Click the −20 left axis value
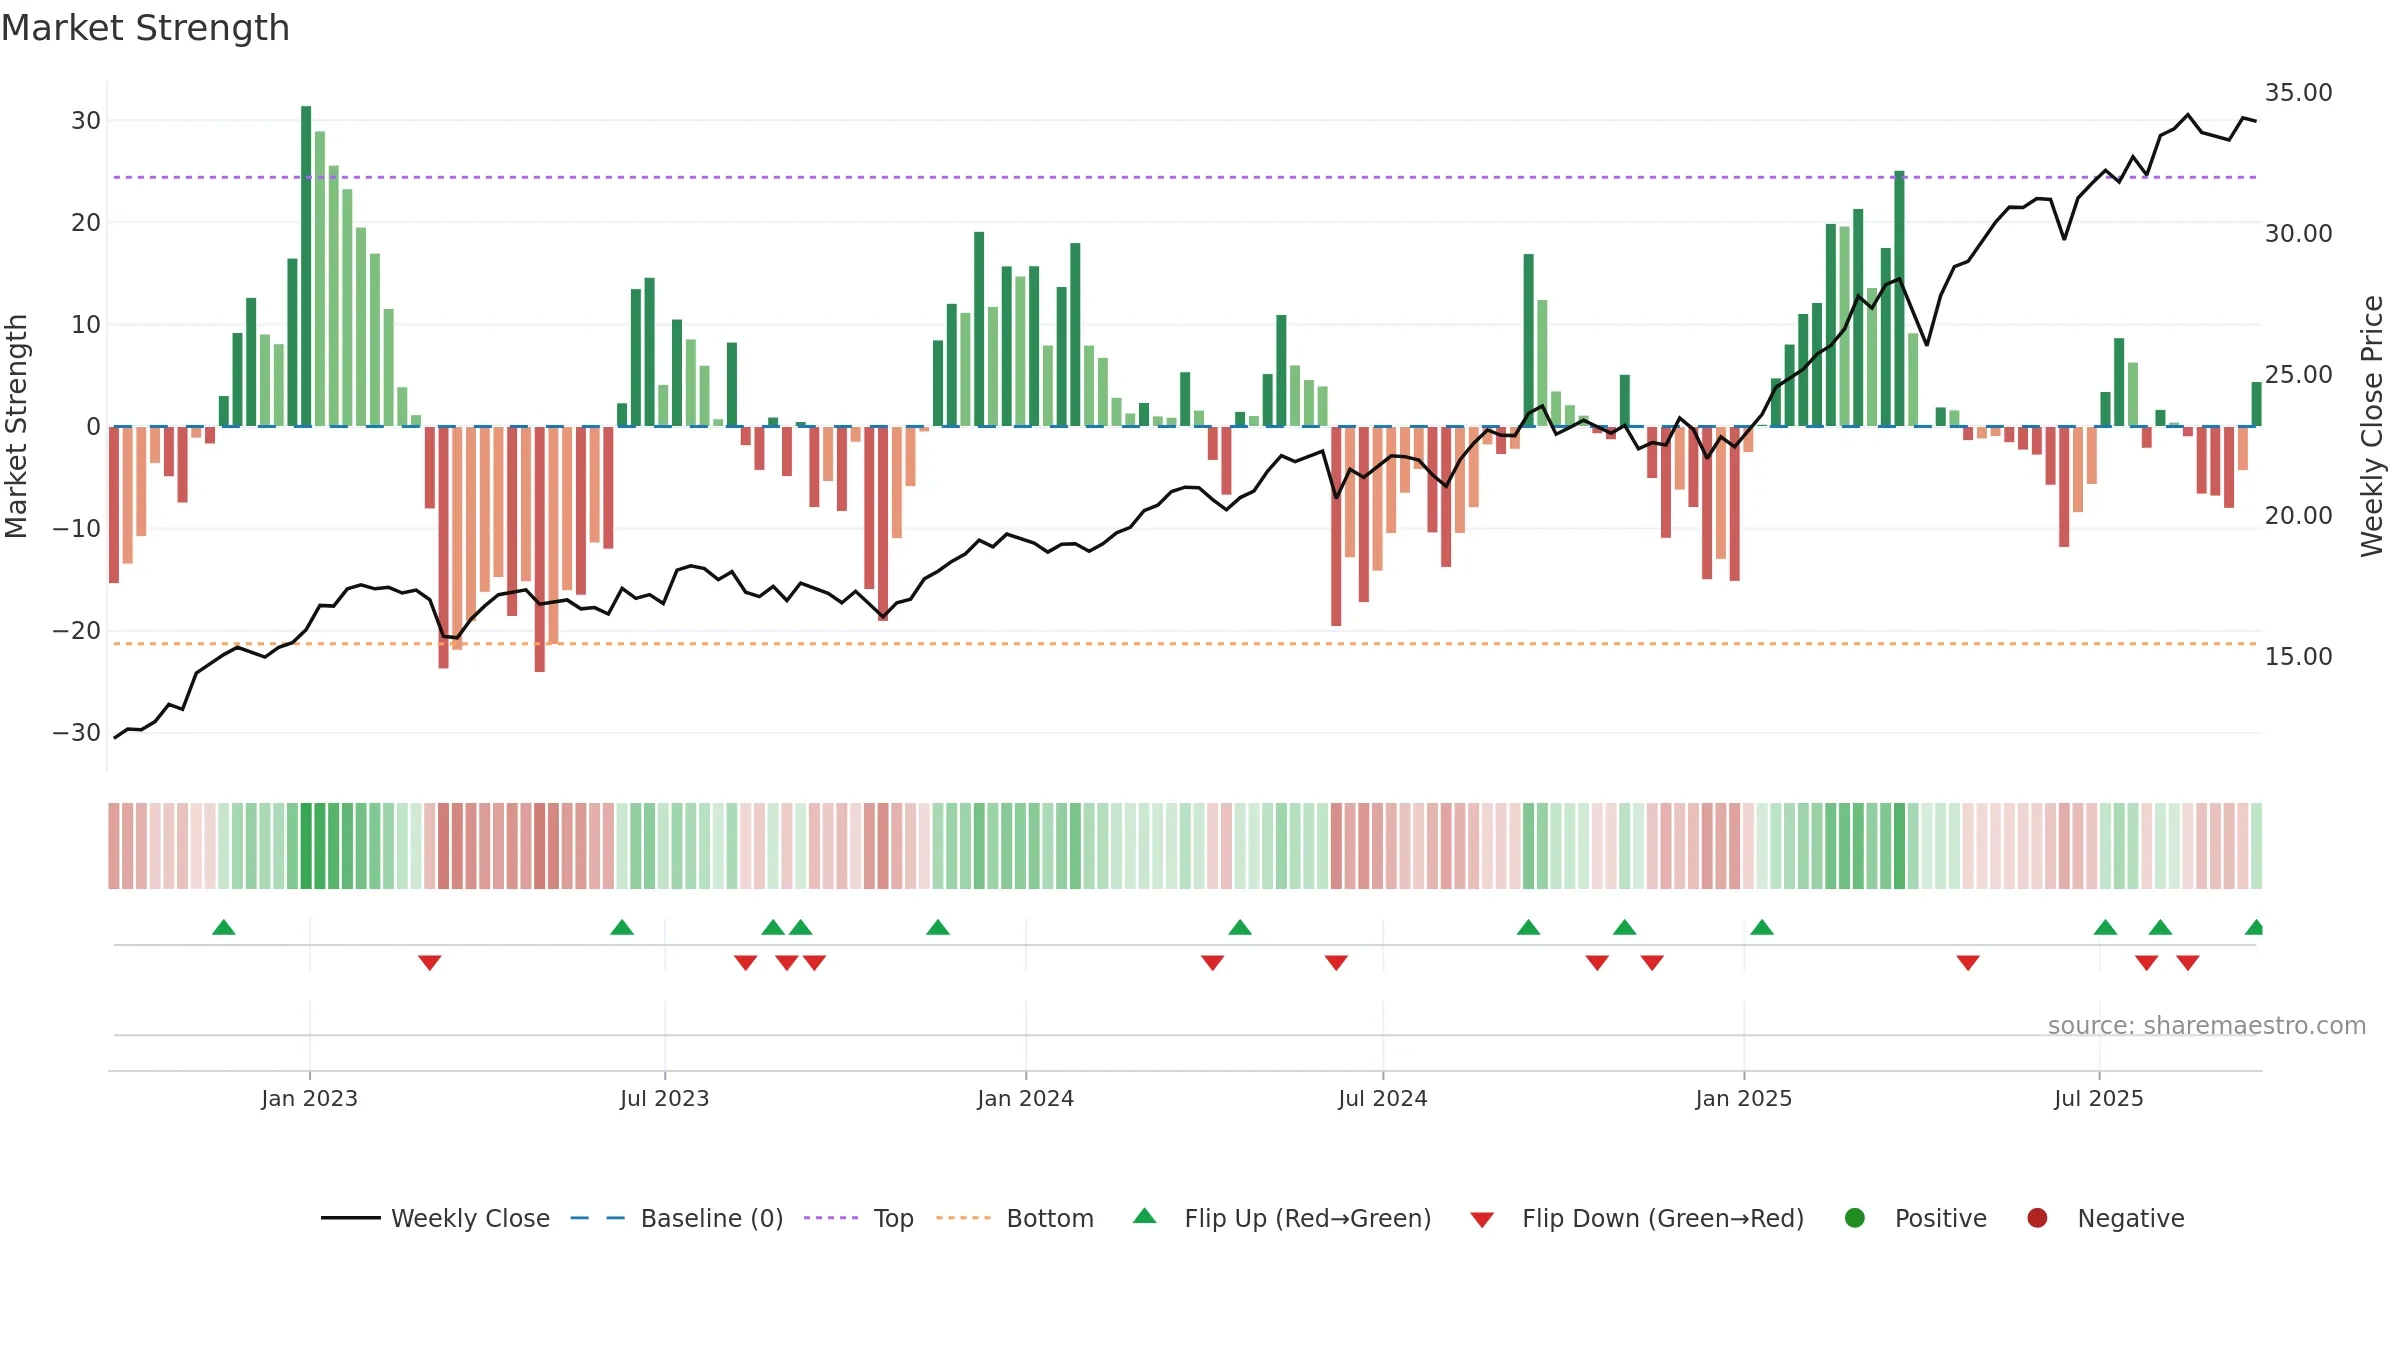Screen dimensions: 2400x1350 tap(77, 631)
